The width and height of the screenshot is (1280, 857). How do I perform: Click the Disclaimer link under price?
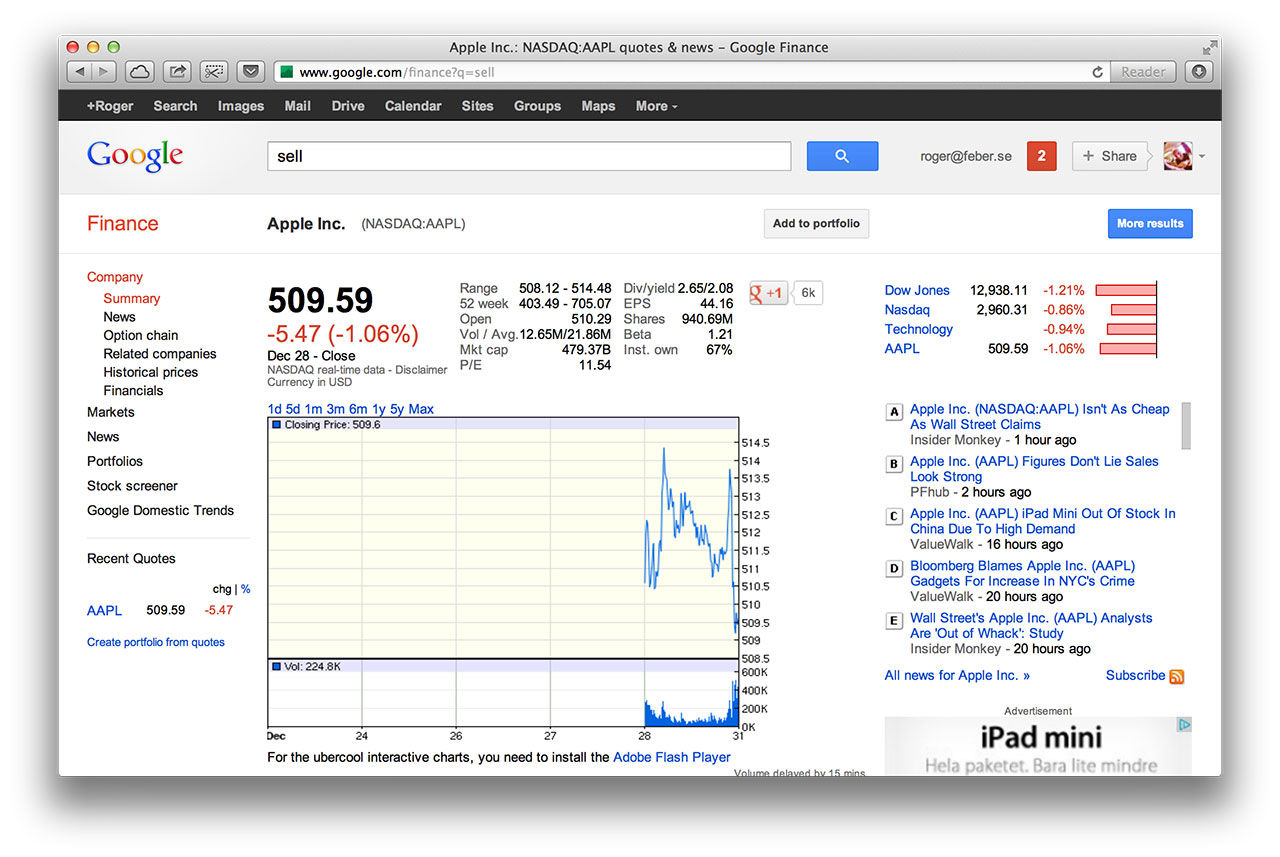(421, 370)
